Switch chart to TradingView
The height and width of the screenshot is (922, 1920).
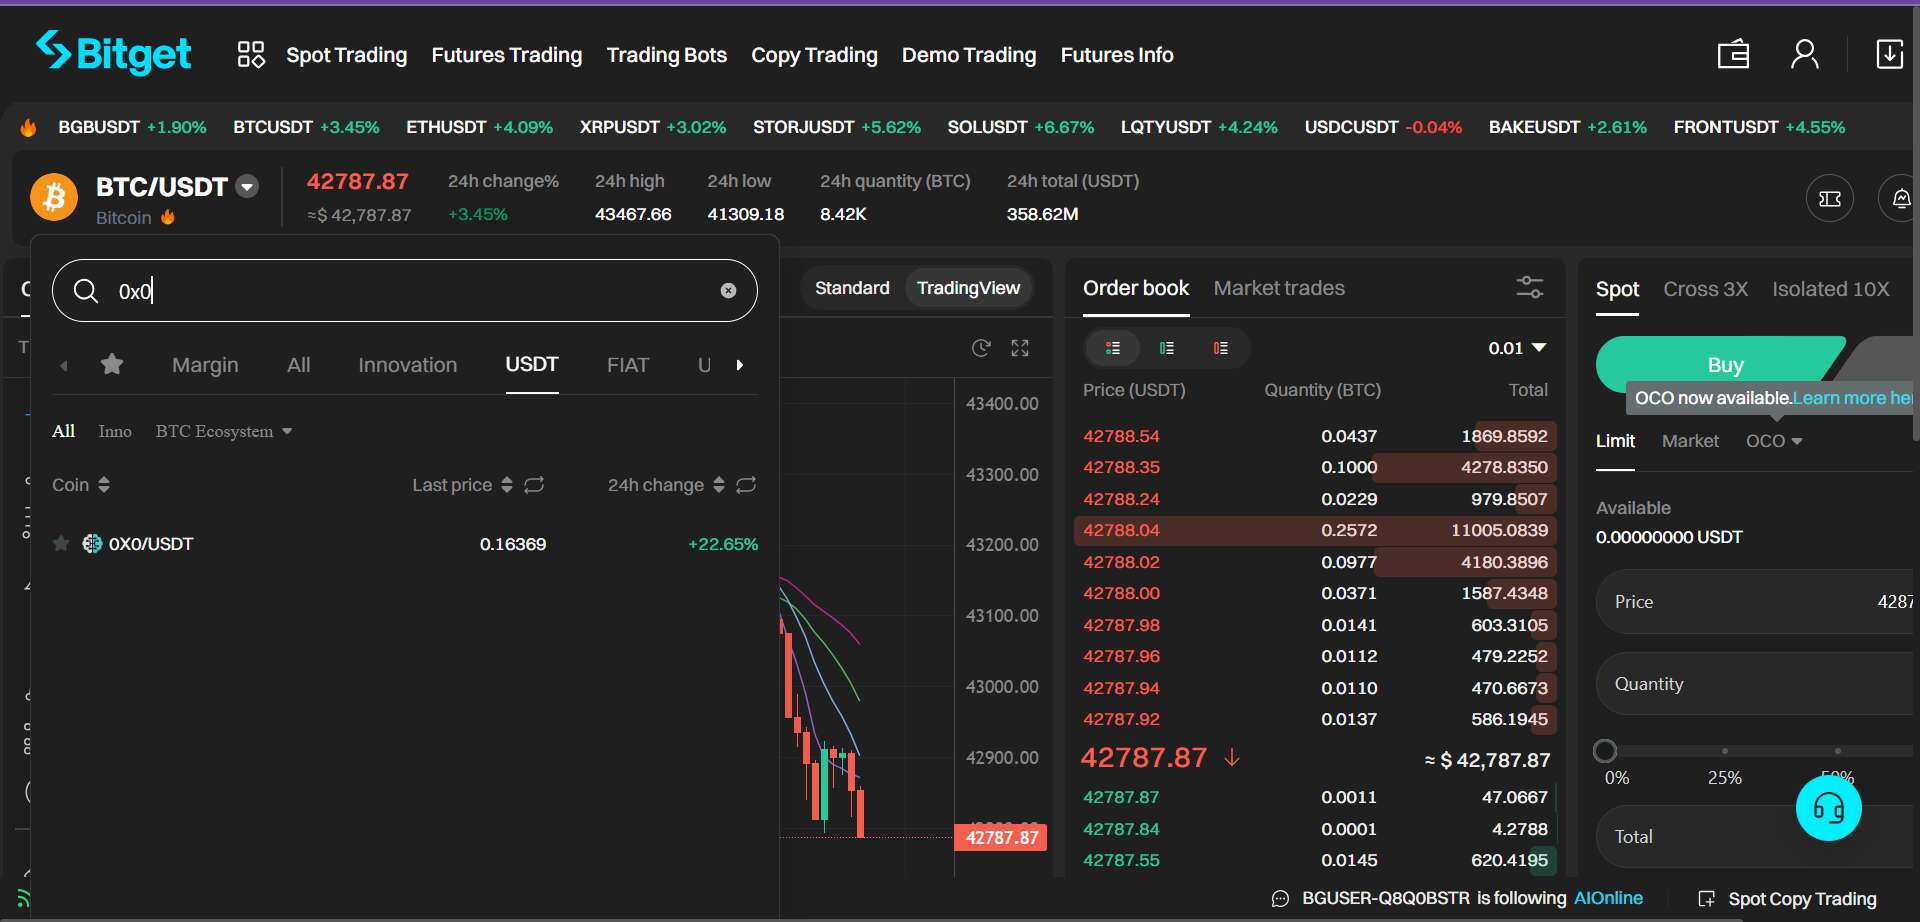[968, 288]
